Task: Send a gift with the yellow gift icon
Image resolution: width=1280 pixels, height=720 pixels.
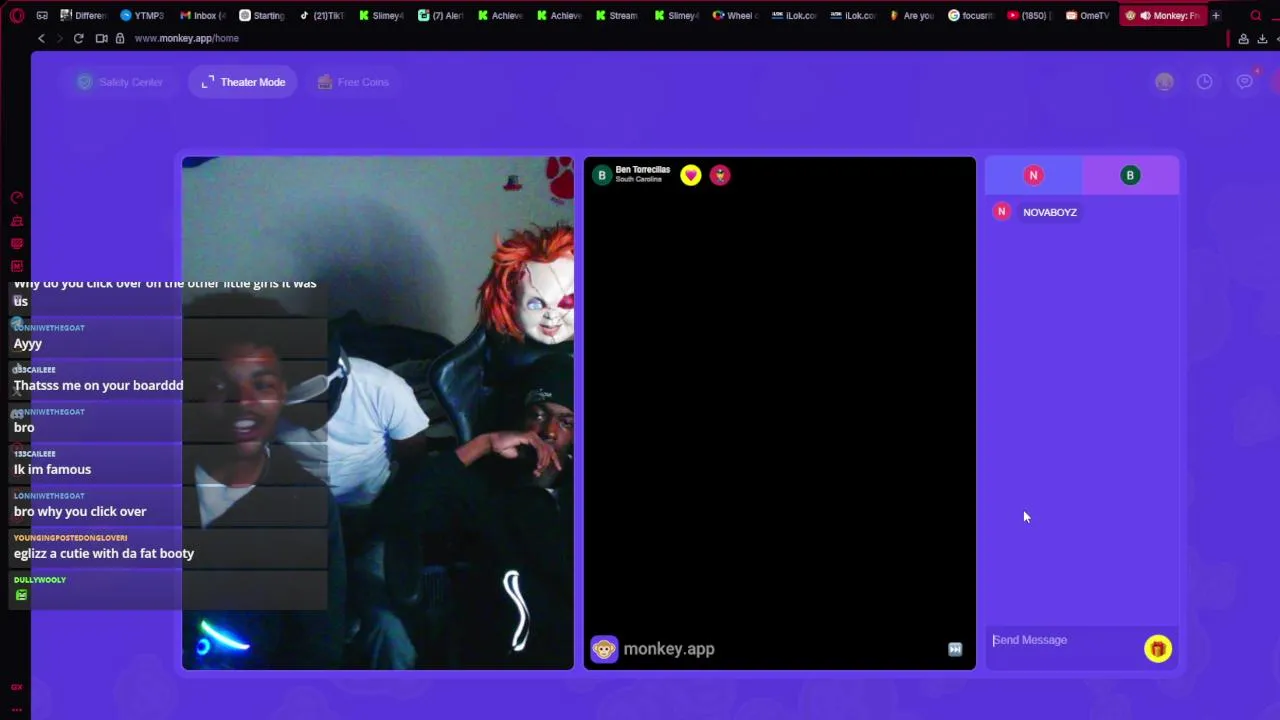Action: pyautogui.click(x=1158, y=649)
